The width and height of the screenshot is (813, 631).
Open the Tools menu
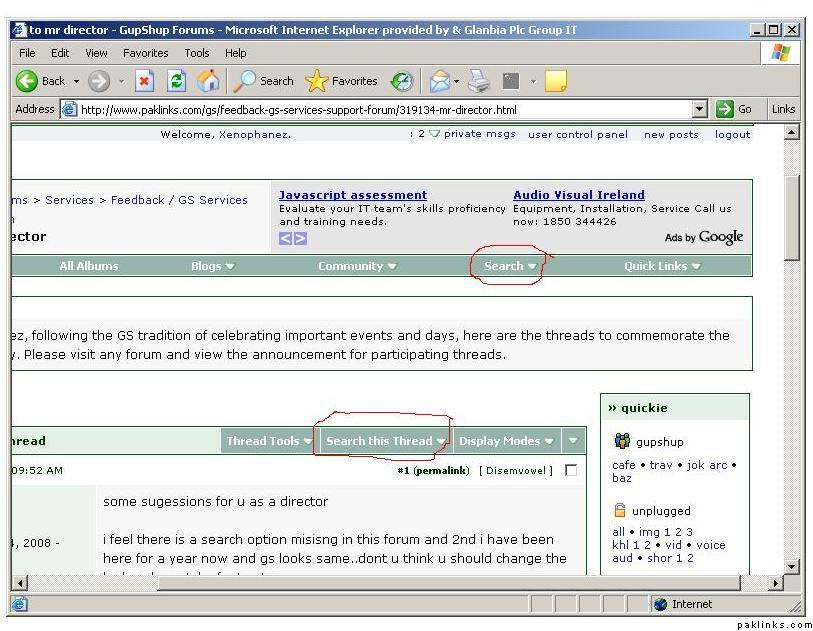pos(197,53)
